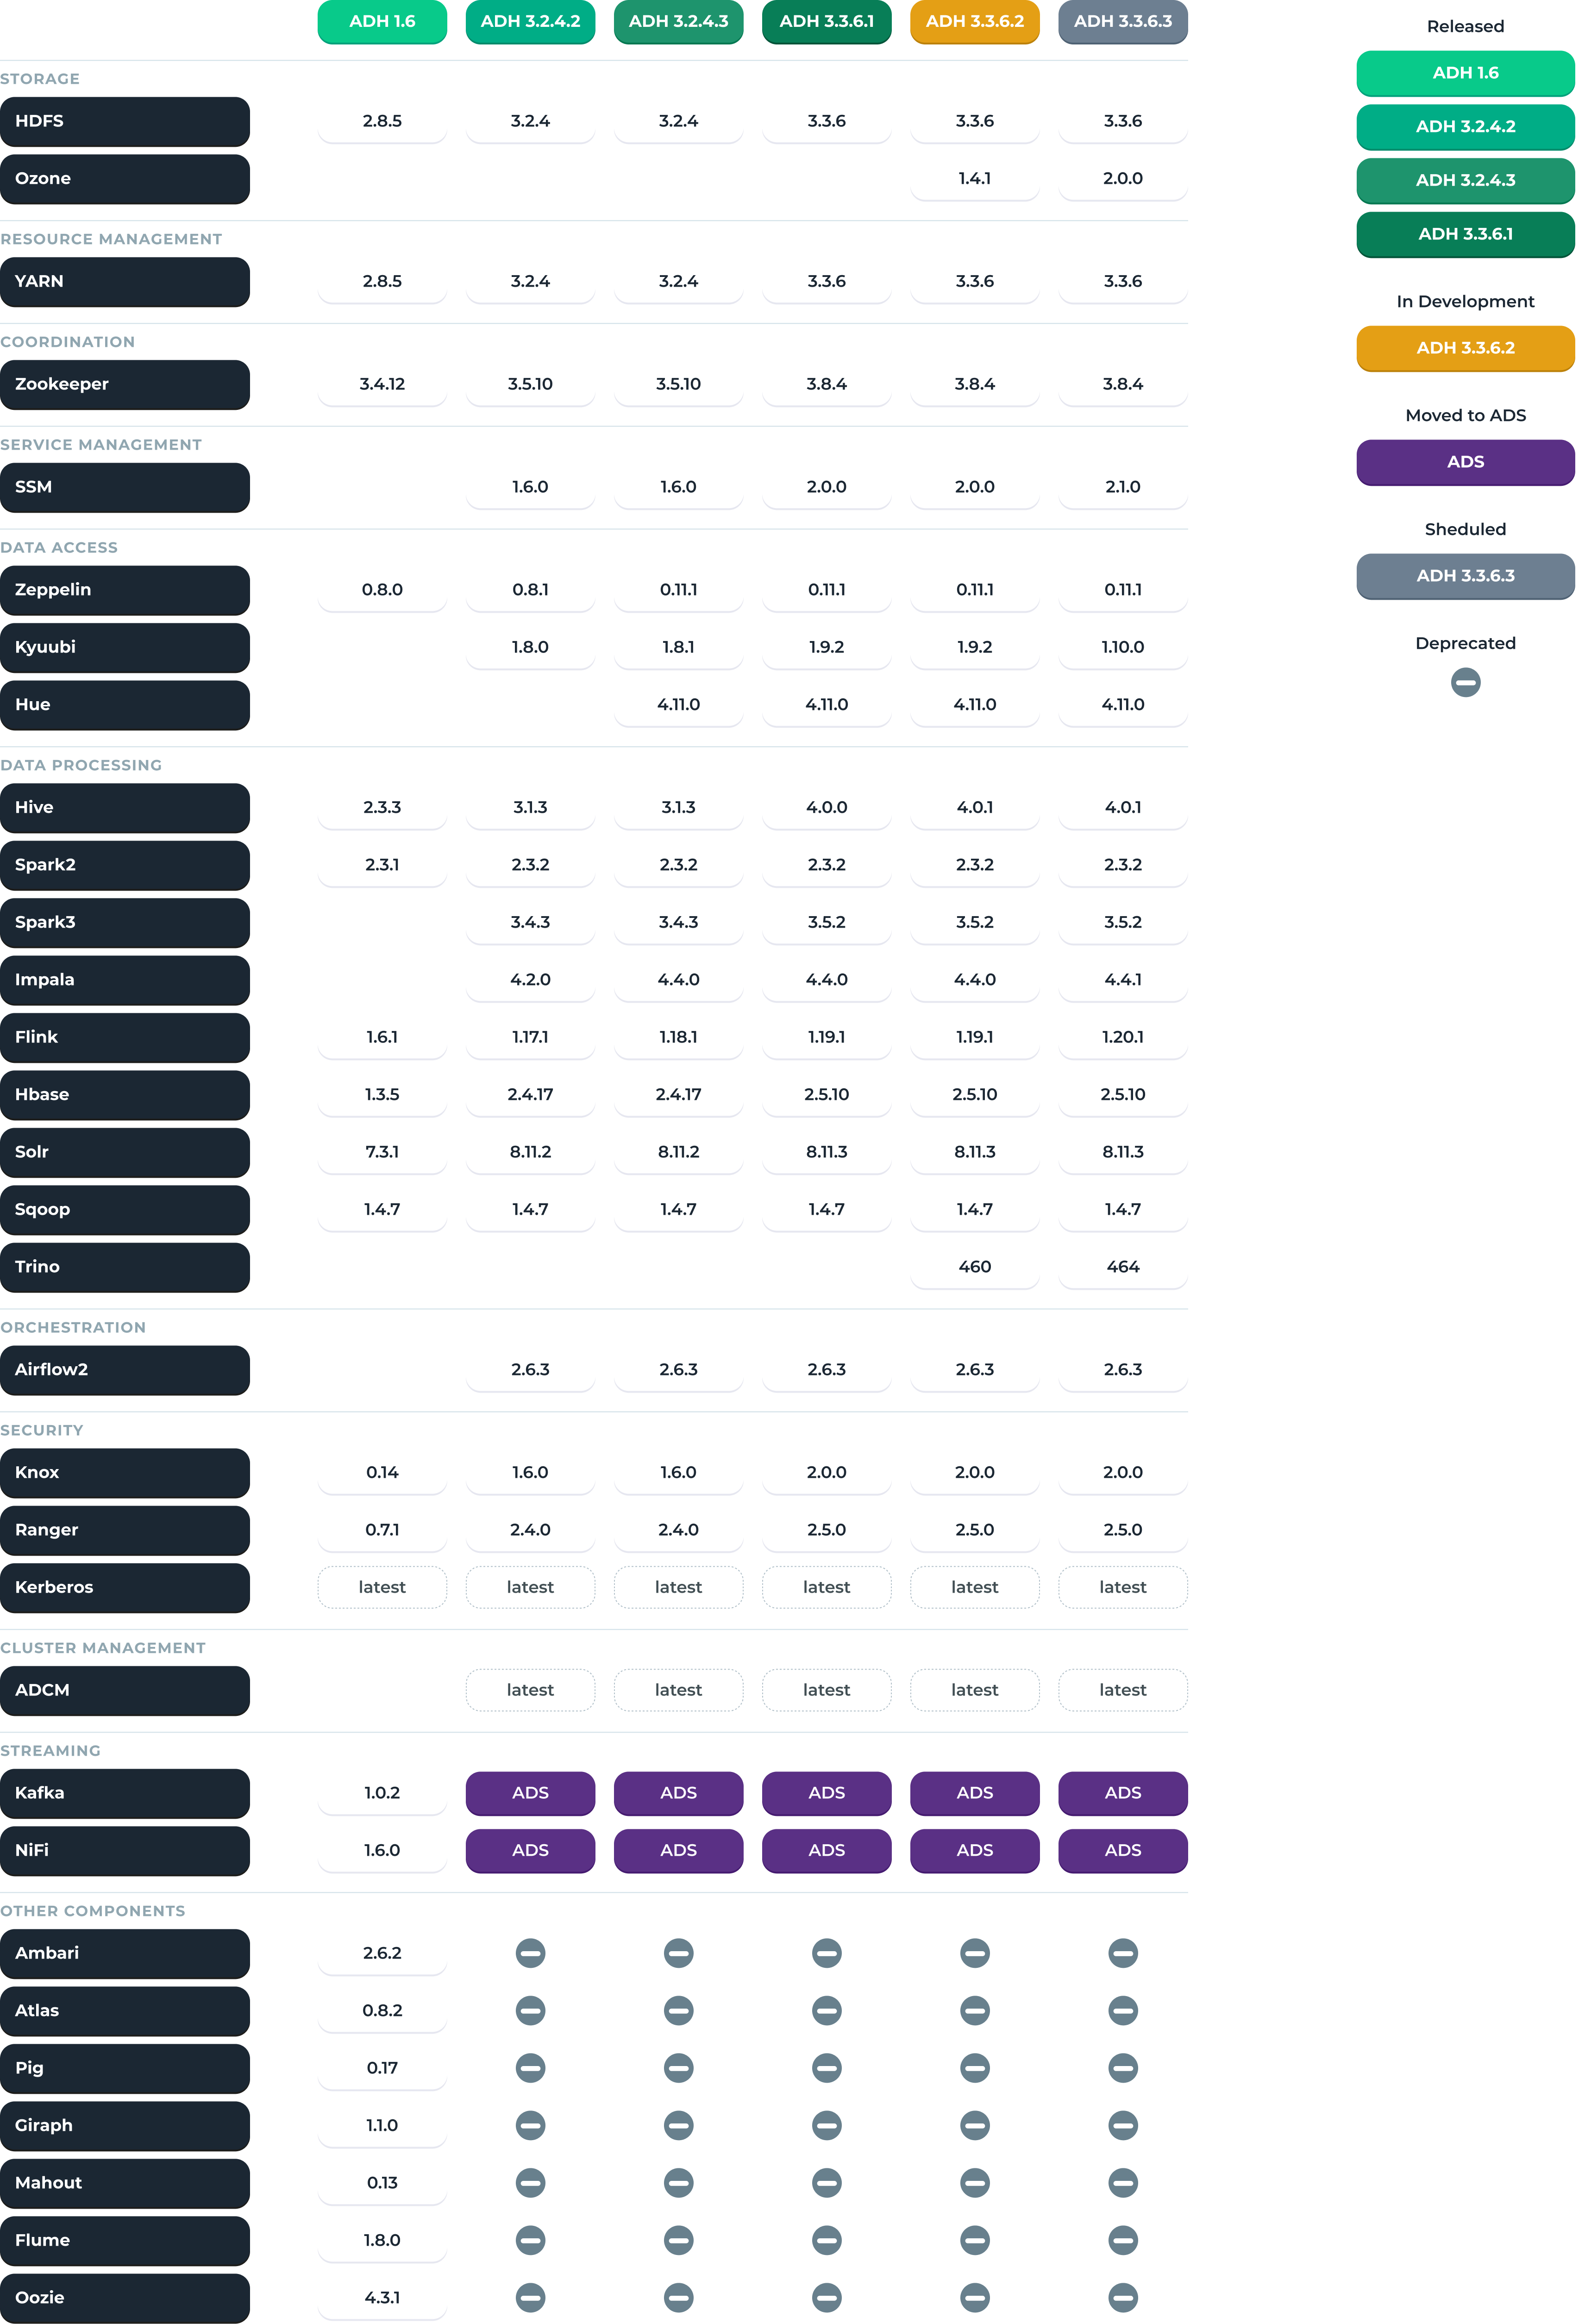The image size is (1591, 2324).
Task: Select the orange ADH 3.3.6.2 column header
Action: (975, 22)
